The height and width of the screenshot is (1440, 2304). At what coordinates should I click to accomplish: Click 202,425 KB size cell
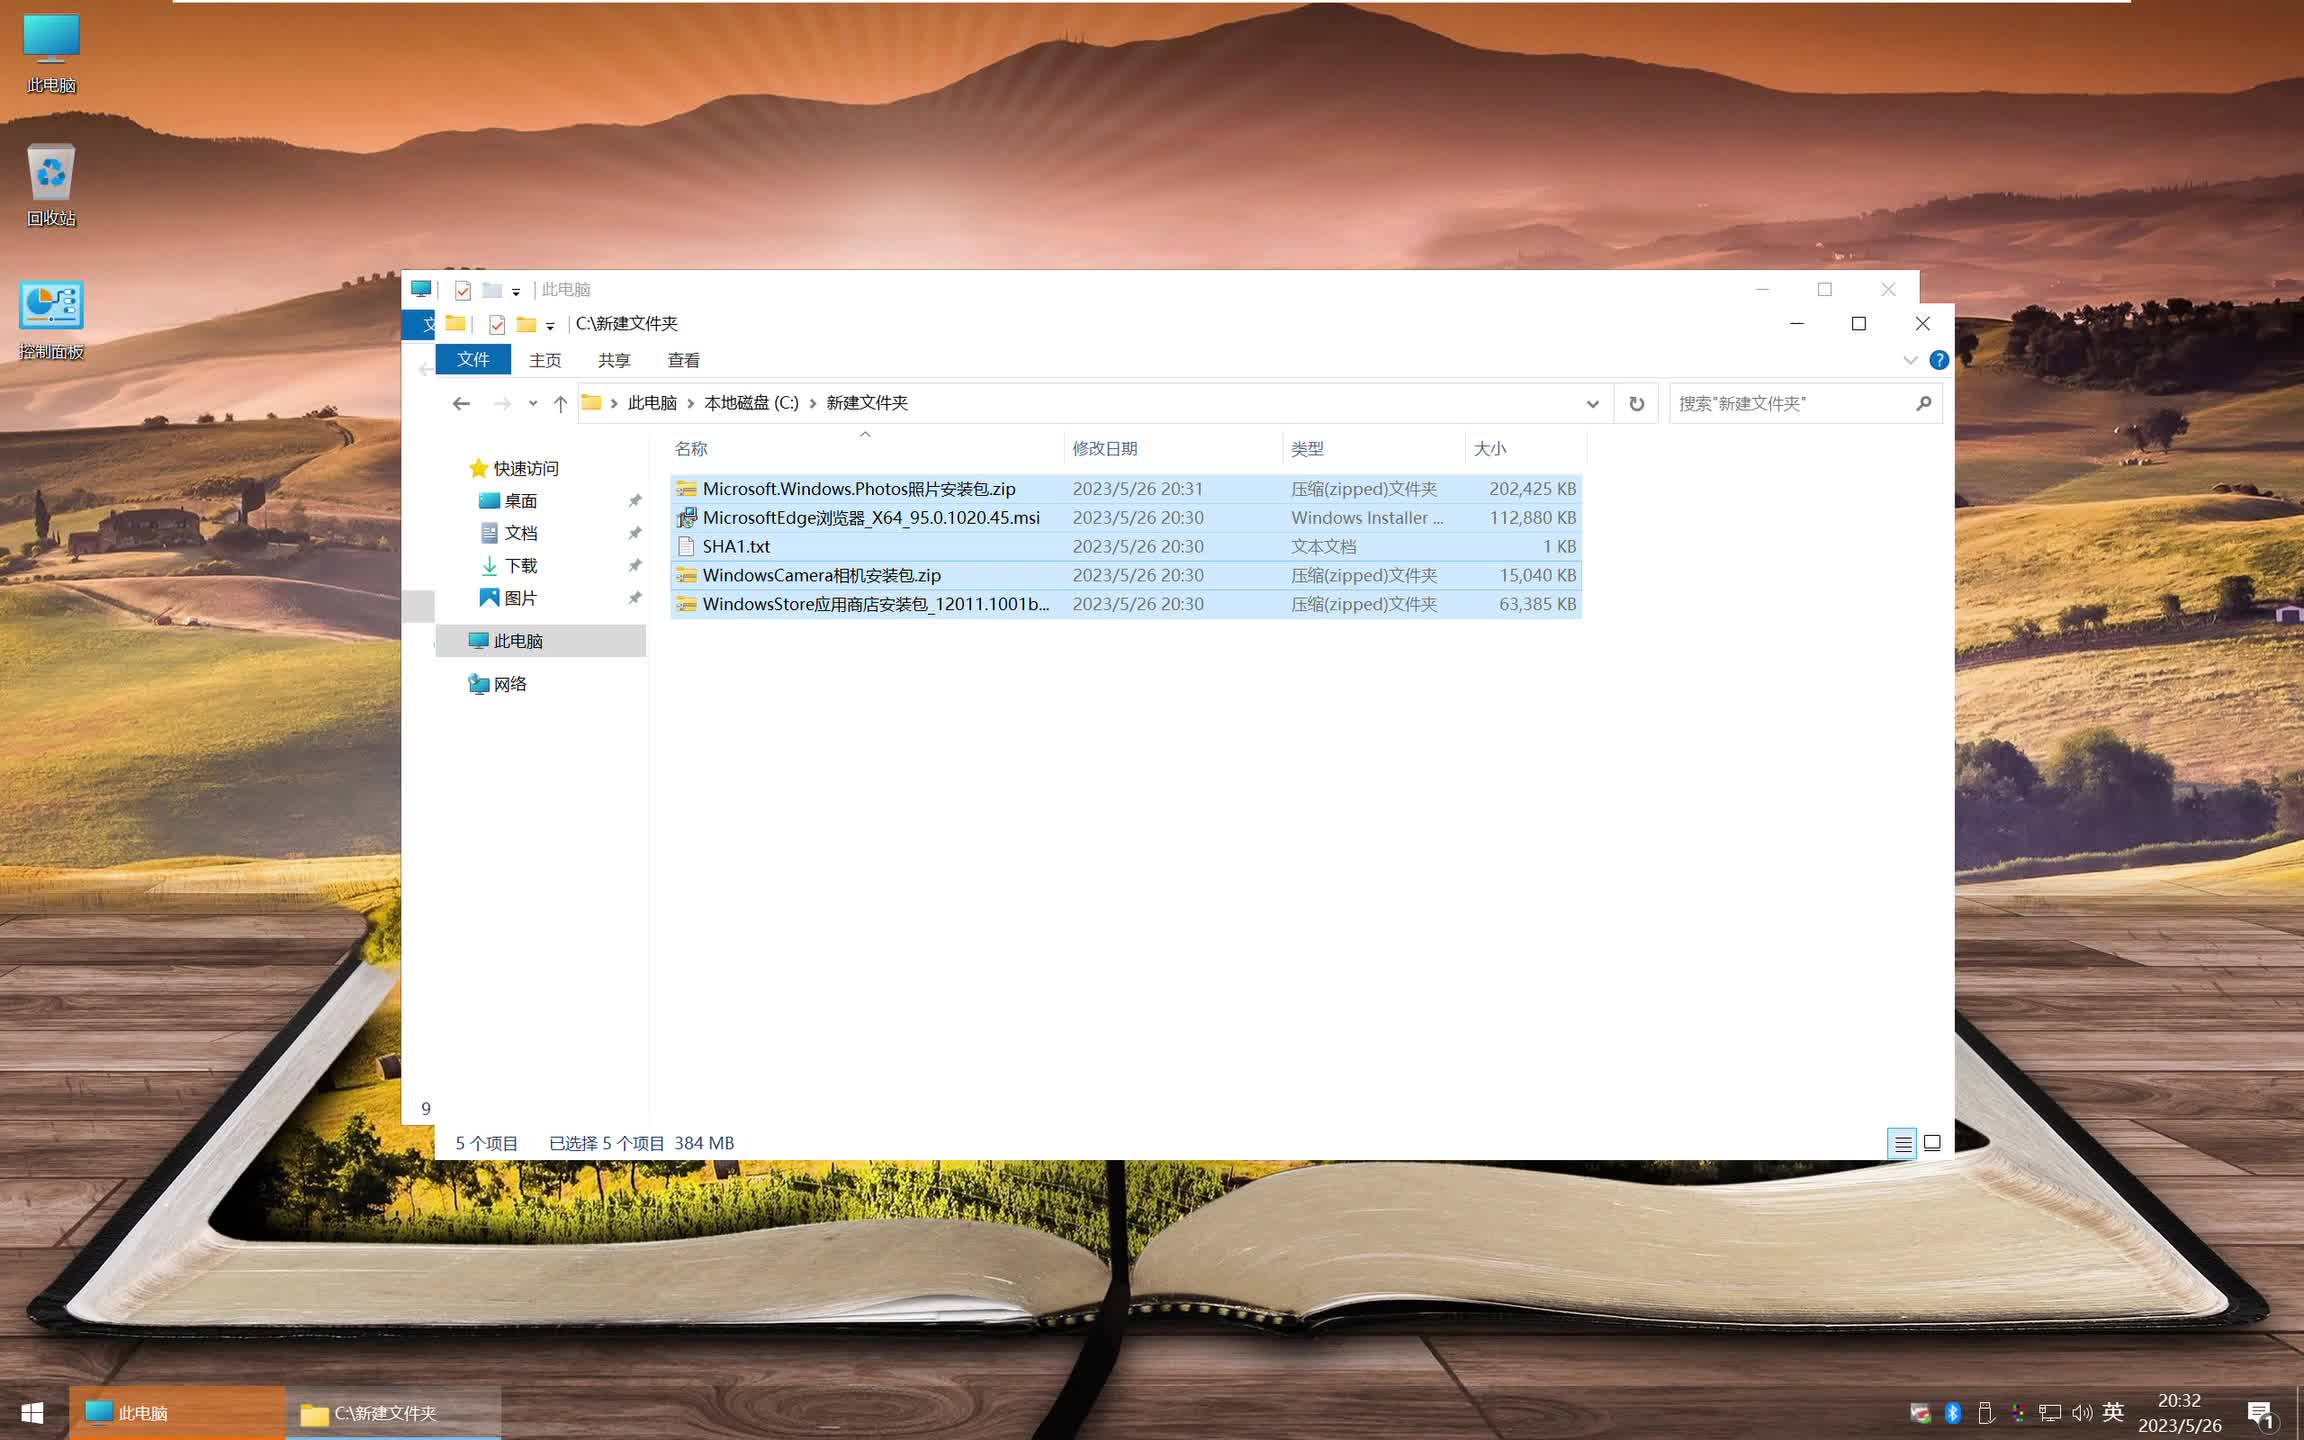tap(1532, 489)
